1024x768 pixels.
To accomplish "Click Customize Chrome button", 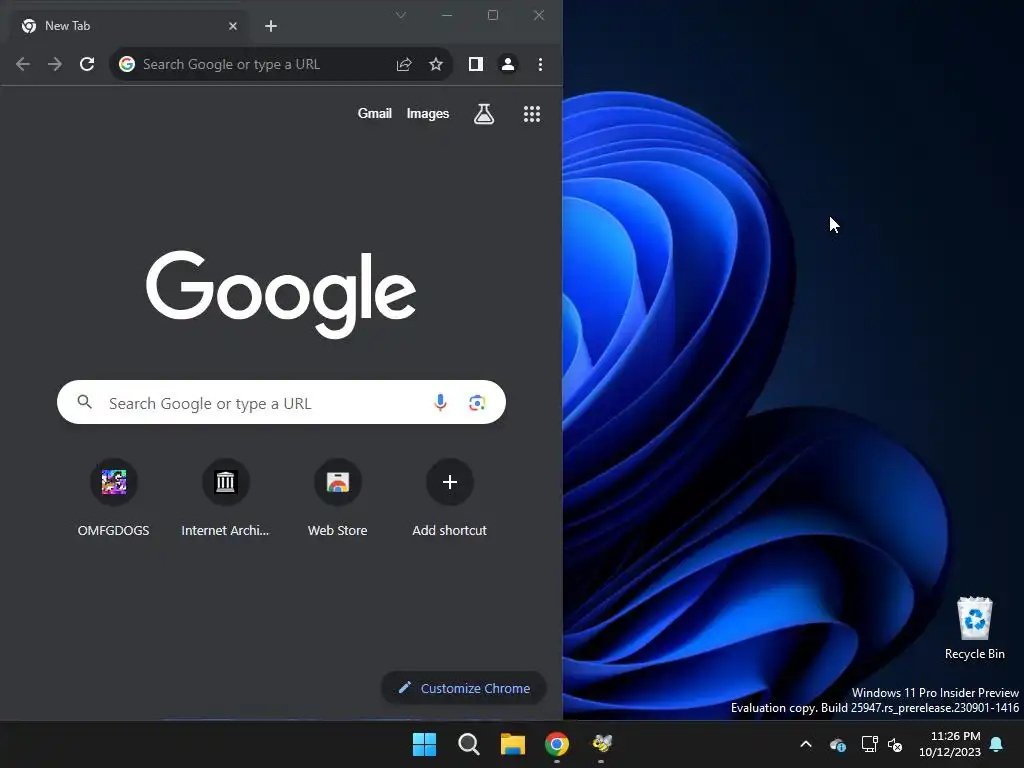I will click(x=464, y=688).
